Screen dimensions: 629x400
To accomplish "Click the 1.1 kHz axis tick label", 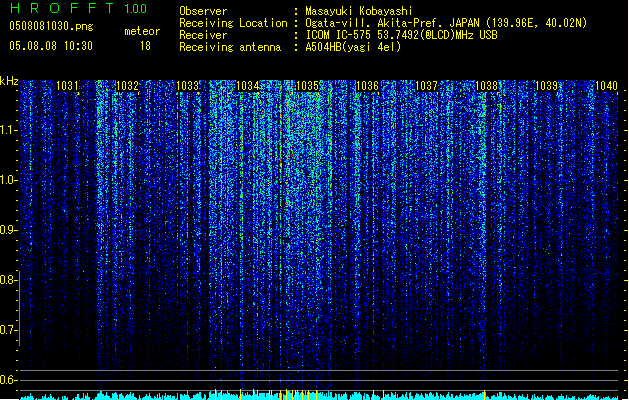I will click(8, 130).
